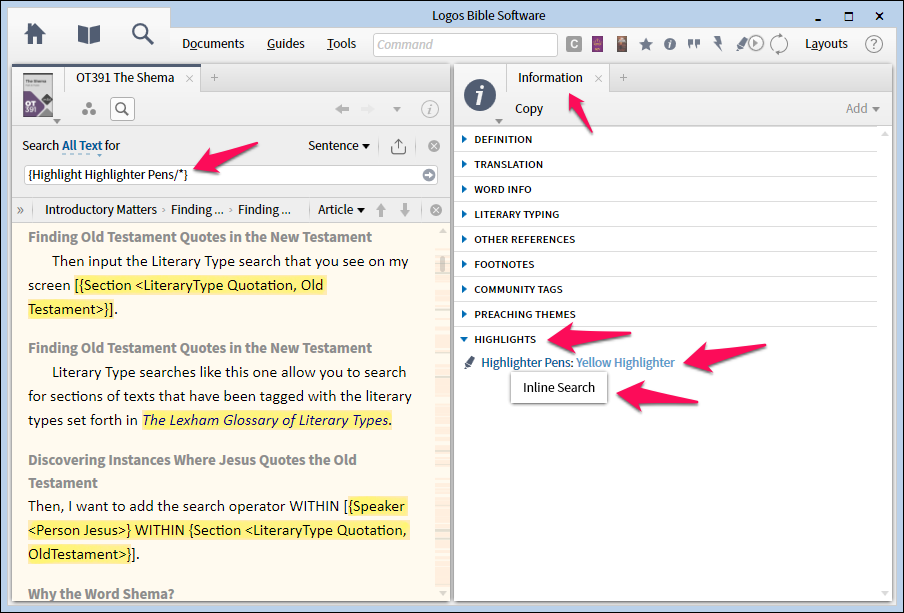Image resolution: width=904 pixels, height=613 pixels.
Task: Open the Guides menu
Action: pyautogui.click(x=285, y=44)
